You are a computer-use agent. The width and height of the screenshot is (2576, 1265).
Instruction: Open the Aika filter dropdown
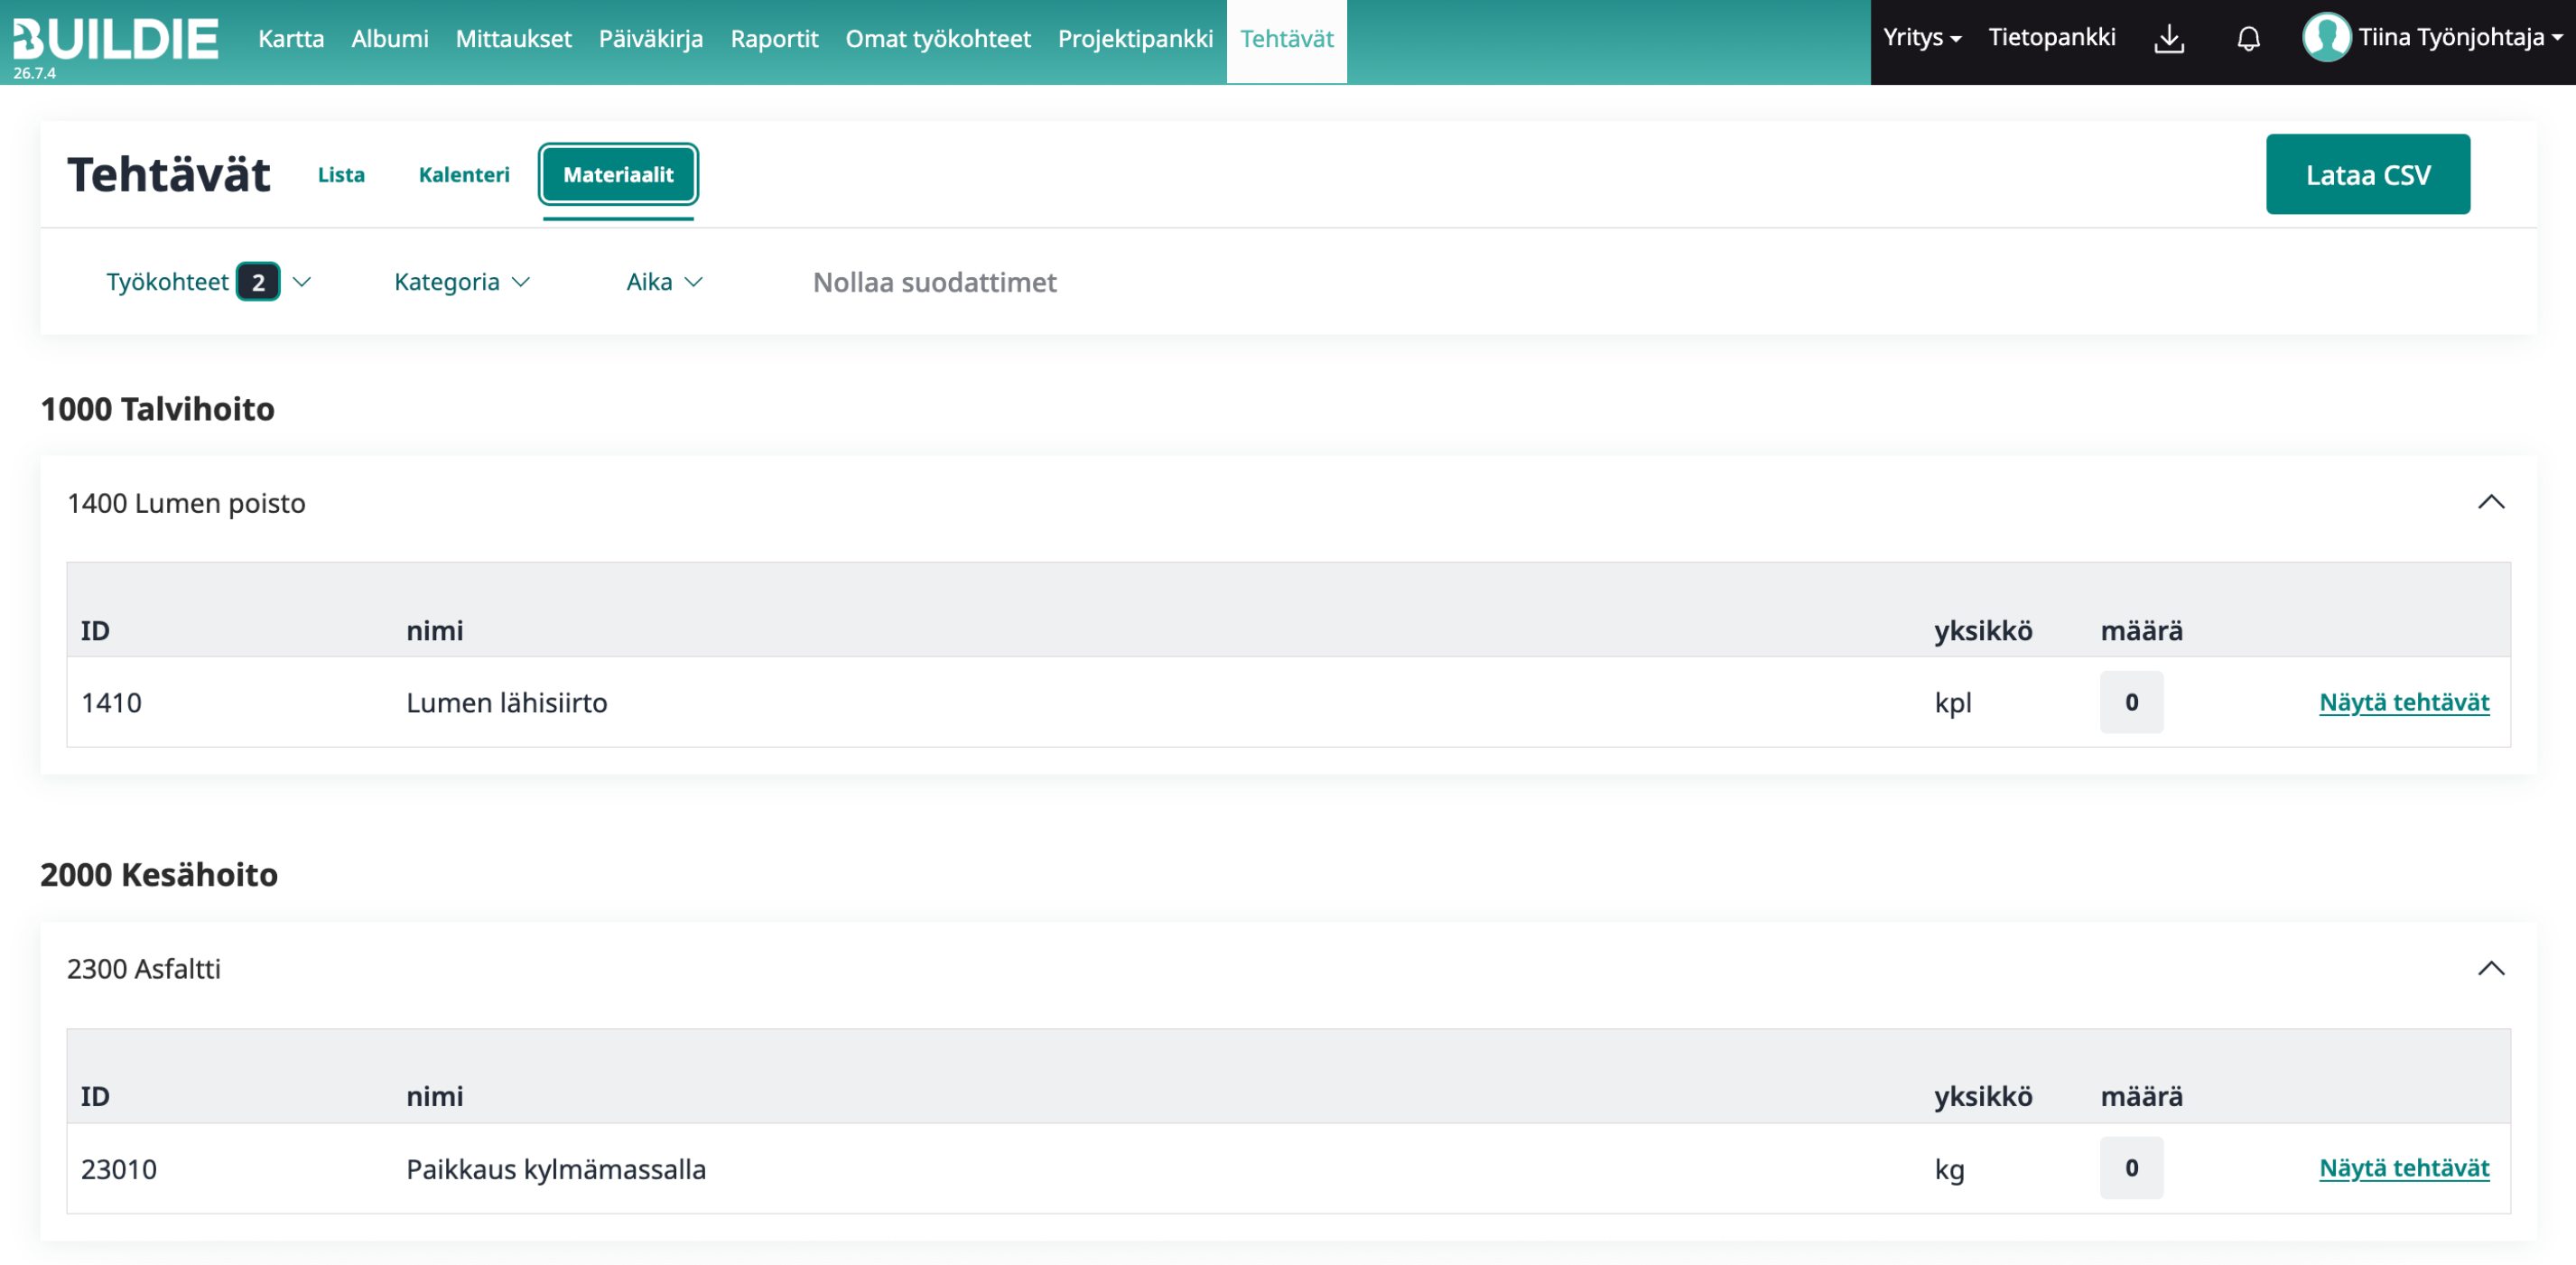664,283
